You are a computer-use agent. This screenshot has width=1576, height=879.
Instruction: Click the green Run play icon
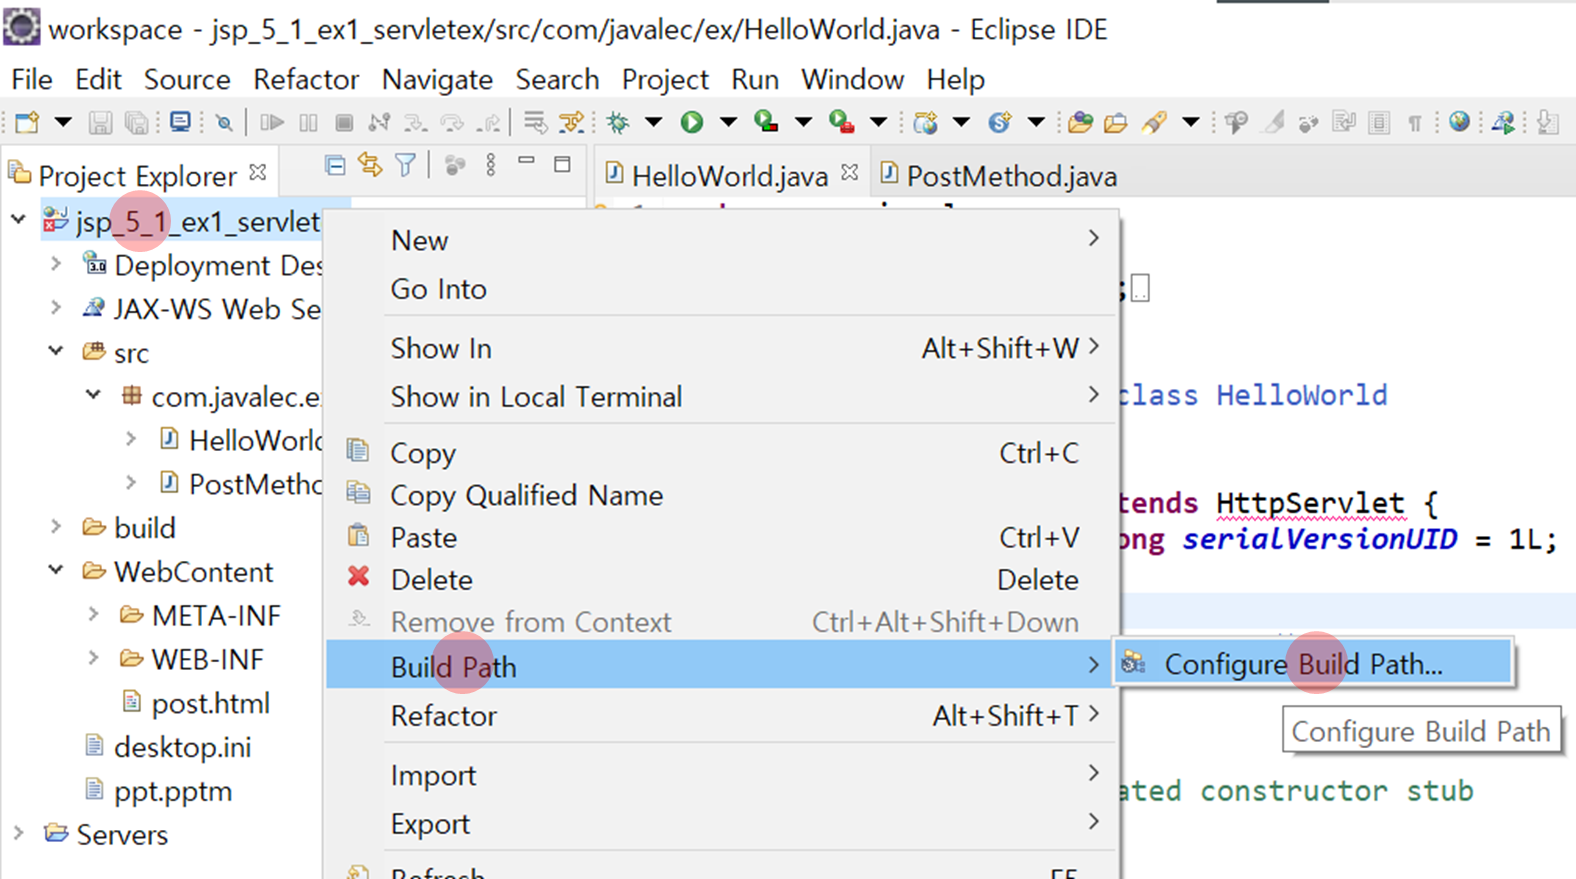(x=691, y=122)
